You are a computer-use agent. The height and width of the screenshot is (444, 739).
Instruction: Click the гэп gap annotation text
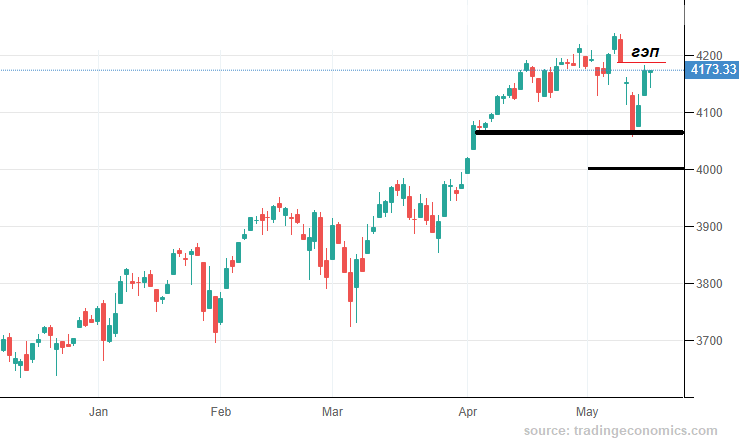(x=645, y=51)
